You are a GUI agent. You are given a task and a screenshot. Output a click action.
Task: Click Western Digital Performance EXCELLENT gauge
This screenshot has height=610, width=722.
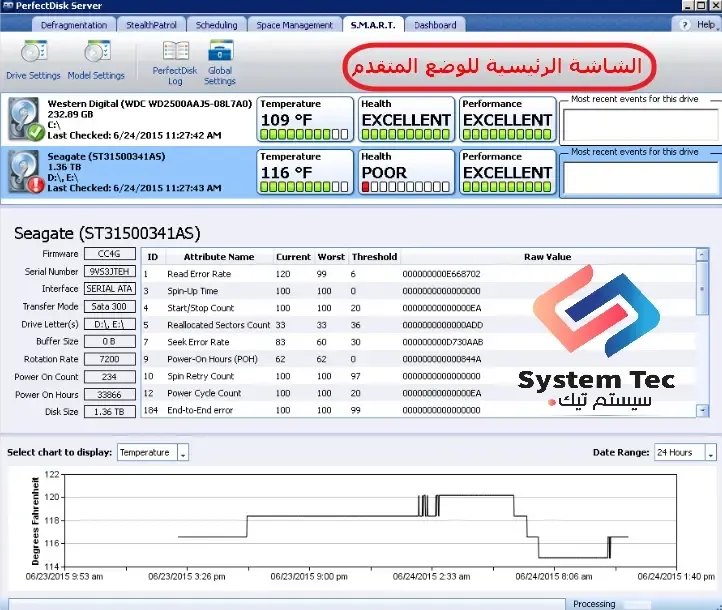click(507, 119)
